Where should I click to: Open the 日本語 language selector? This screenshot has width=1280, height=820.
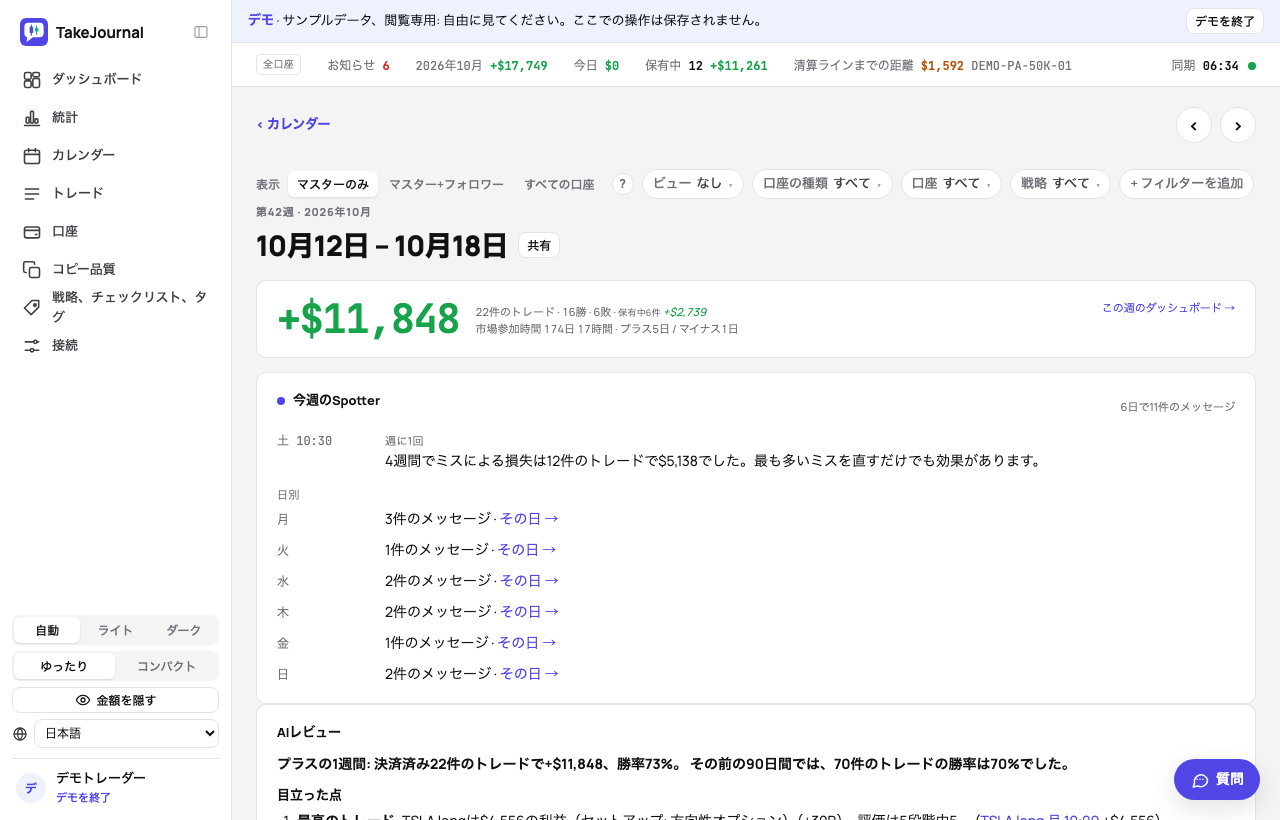126,734
